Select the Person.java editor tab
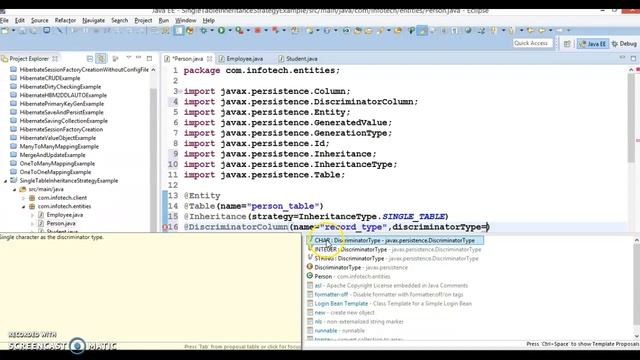Viewport: 640px width, 360px height. [188, 59]
